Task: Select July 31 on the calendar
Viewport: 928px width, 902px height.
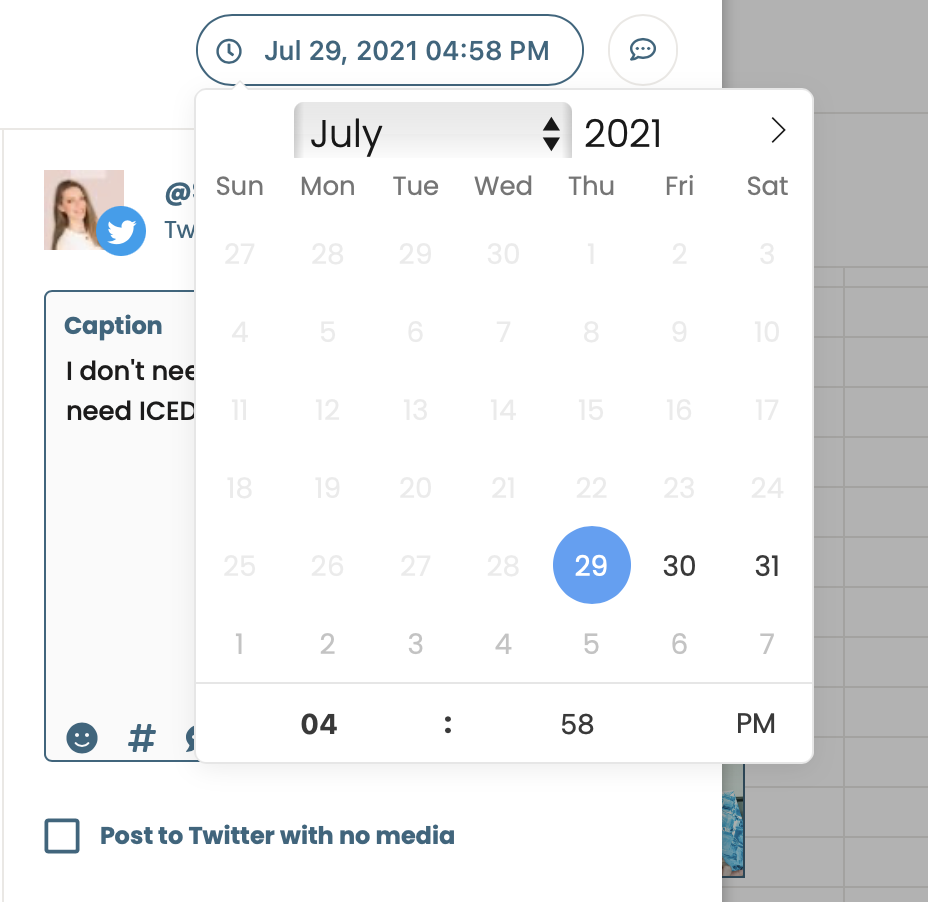Action: (767, 565)
